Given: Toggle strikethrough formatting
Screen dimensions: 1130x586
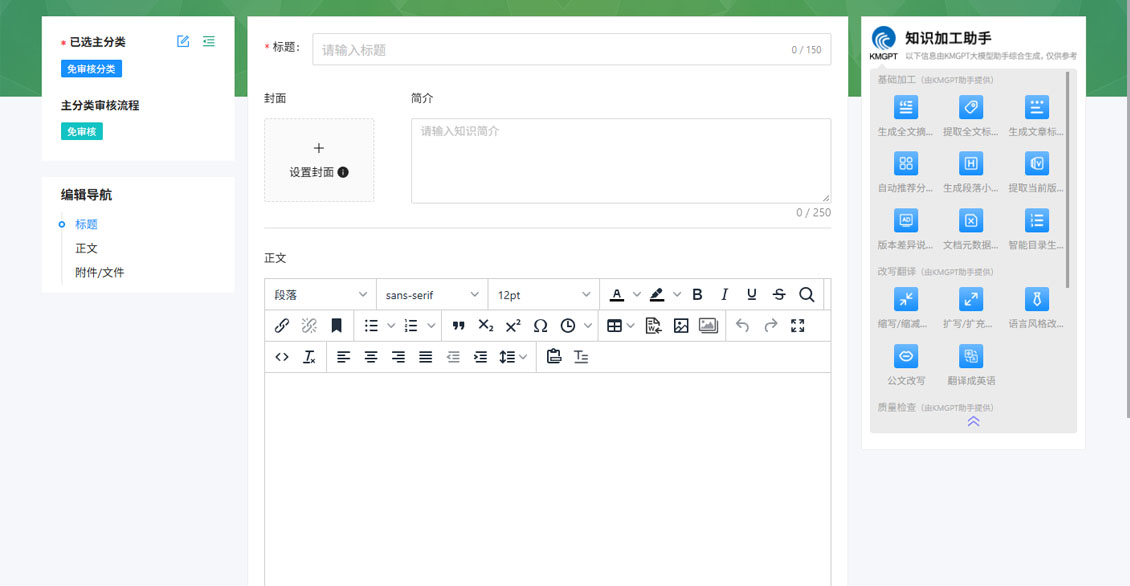Looking at the screenshot, I should click(779, 294).
